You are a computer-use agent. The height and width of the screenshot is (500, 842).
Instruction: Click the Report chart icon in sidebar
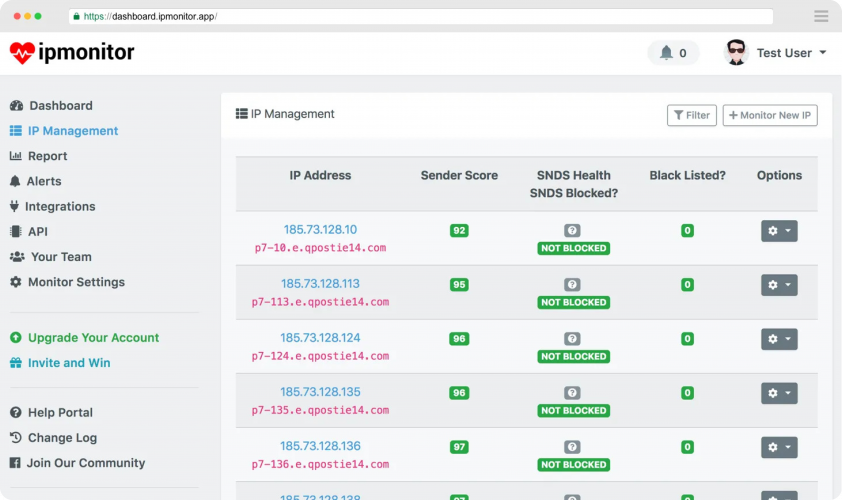(16, 156)
